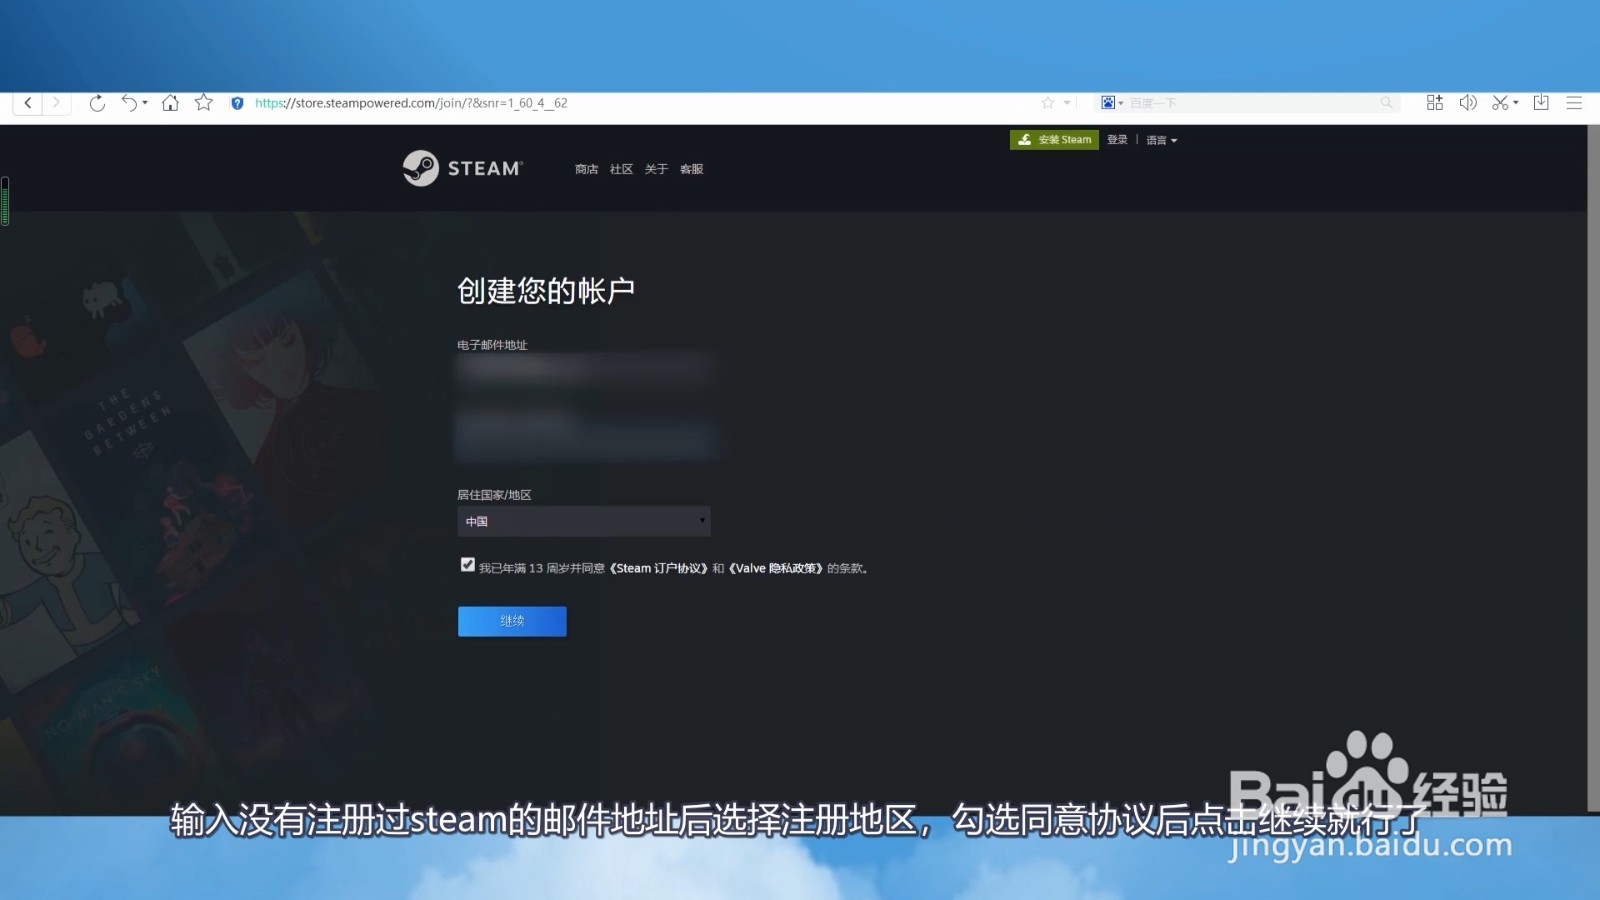Open the 《Valve 隐私政策》 link
Screen dimensions: 1600x900
point(776,568)
